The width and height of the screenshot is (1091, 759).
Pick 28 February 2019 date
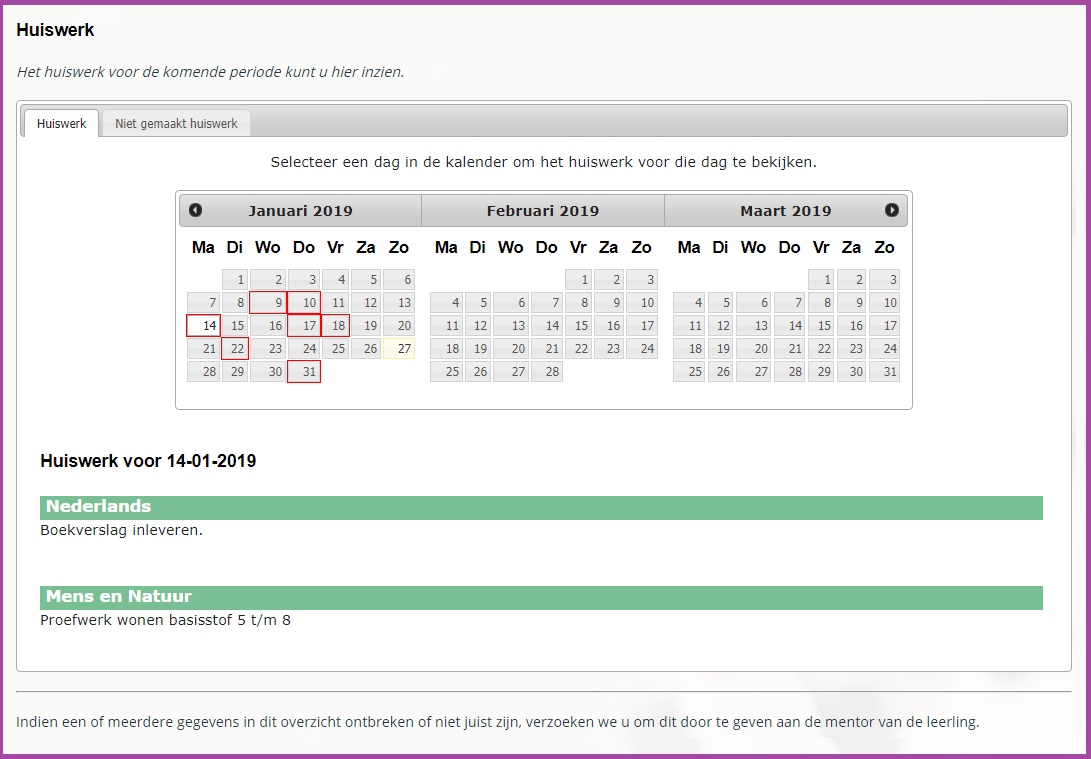tap(547, 372)
